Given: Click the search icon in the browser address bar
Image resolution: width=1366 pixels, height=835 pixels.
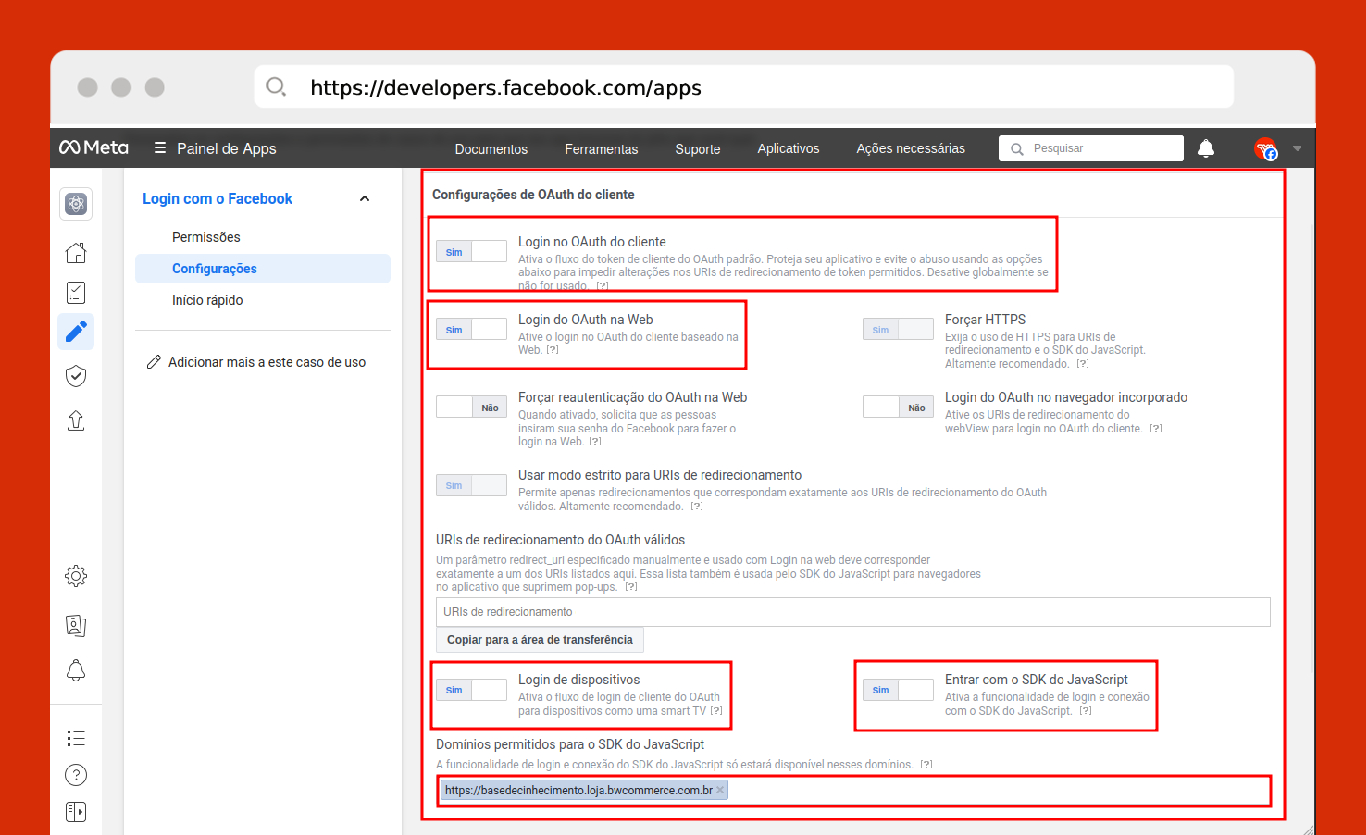Looking at the screenshot, I should coord(276,87).
